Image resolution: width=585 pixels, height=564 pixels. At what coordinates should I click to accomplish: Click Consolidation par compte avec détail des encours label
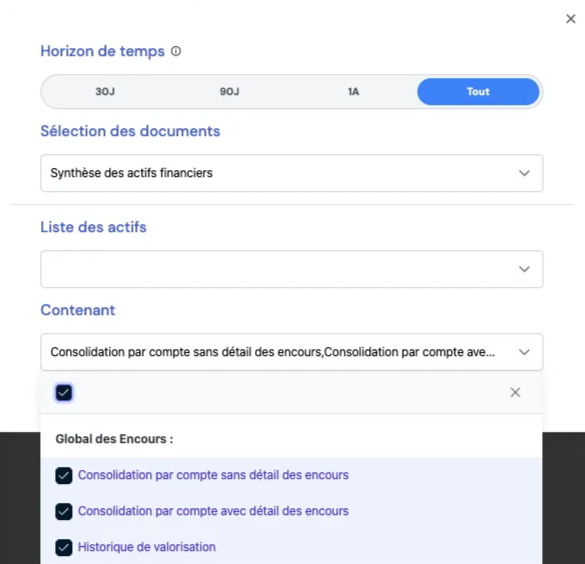pos(213,511)
